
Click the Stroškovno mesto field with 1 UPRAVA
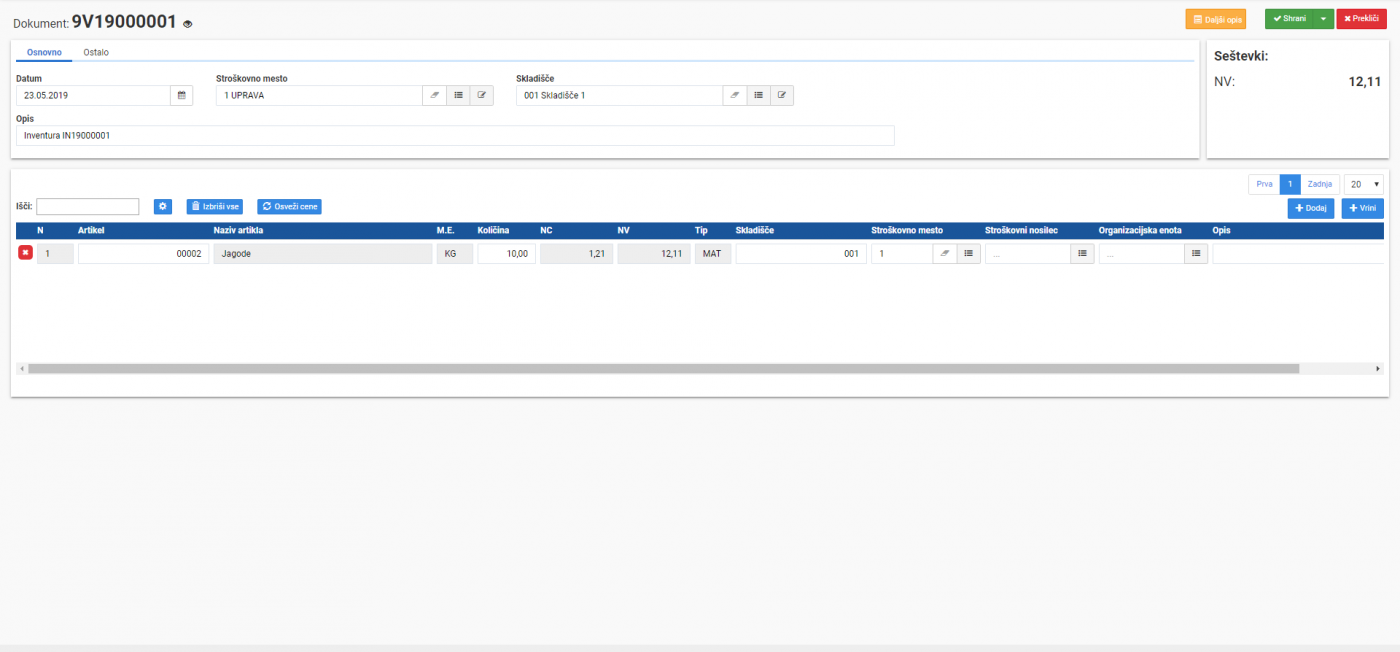pyautogui.click(x=319, y=95)
